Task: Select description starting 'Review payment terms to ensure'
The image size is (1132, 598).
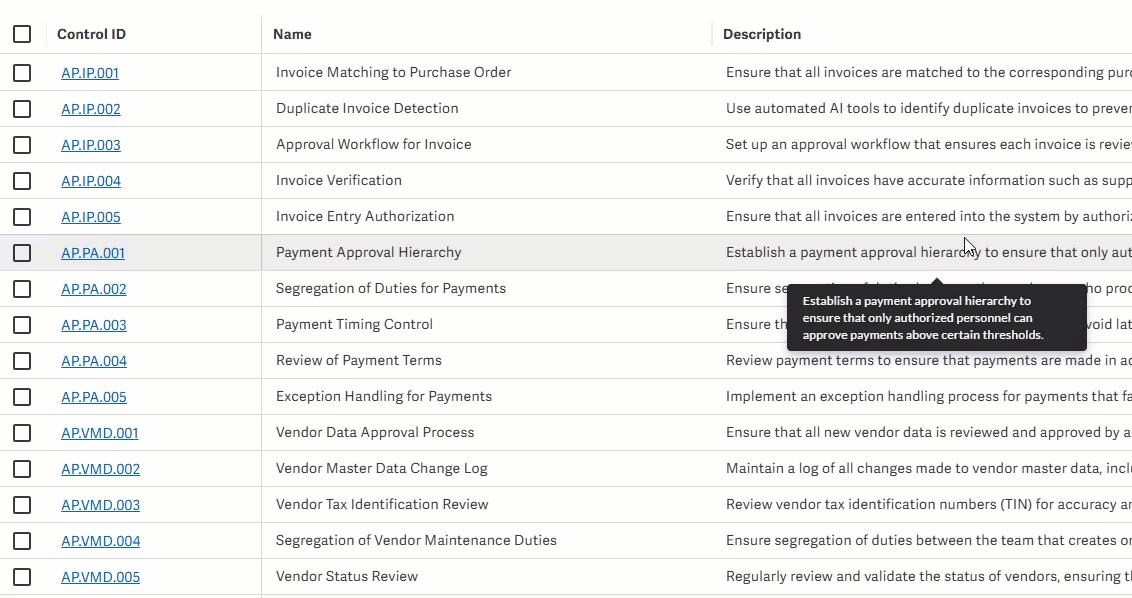Action: [x=928, y=360]
